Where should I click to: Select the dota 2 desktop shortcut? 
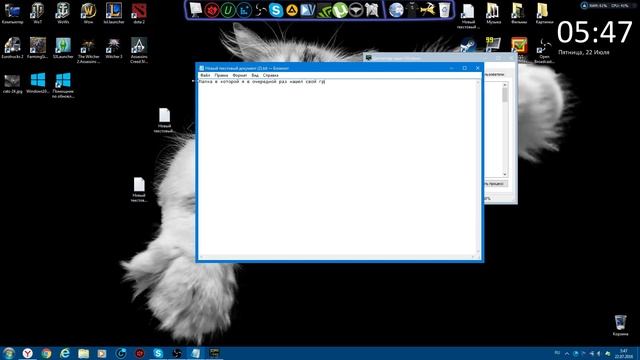[x=139, y=13]
